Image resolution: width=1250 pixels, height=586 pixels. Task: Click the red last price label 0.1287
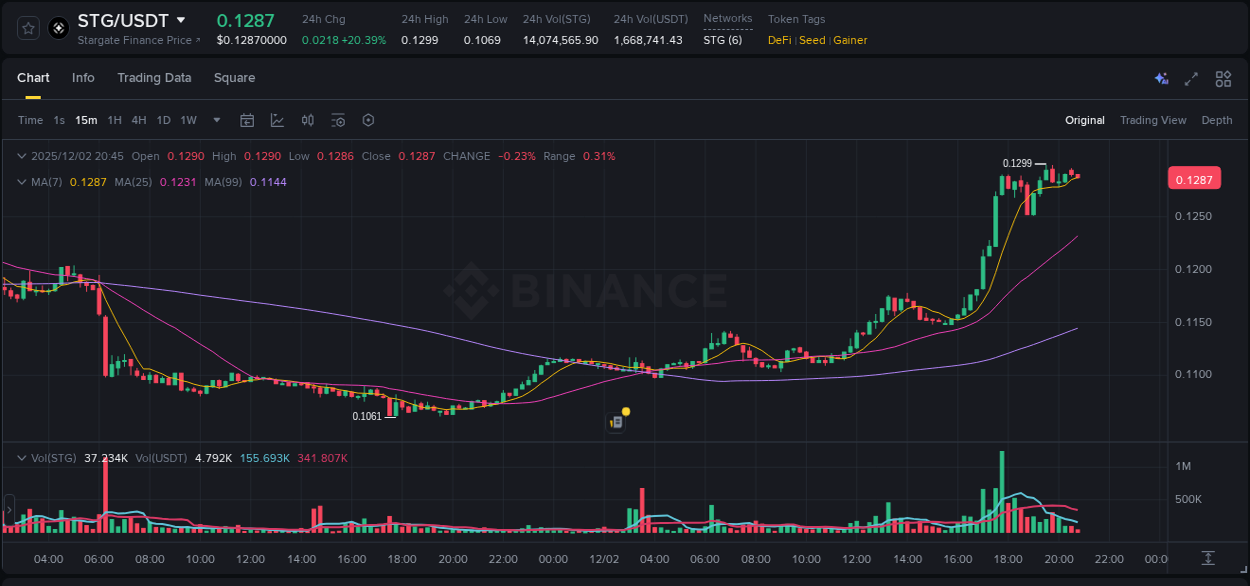pos(1195,178)
